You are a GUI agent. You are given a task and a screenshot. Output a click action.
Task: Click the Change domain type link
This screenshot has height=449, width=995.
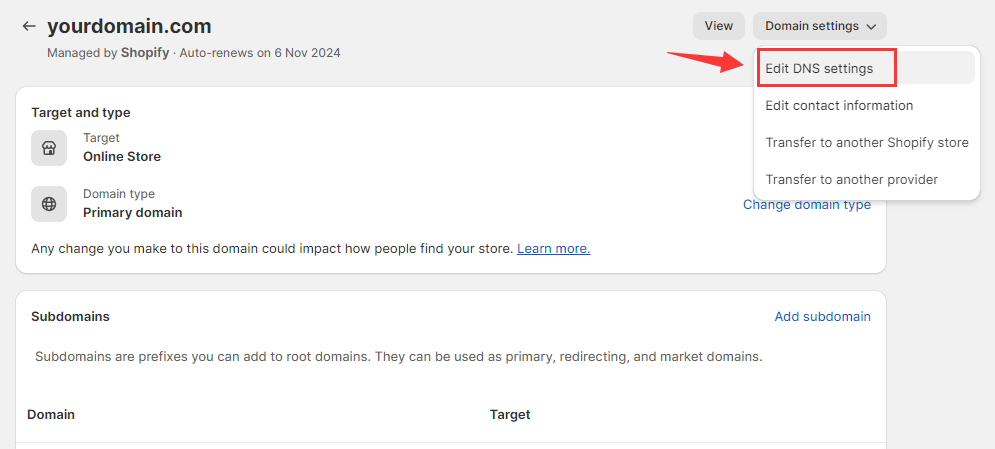[x=806, y=205]
